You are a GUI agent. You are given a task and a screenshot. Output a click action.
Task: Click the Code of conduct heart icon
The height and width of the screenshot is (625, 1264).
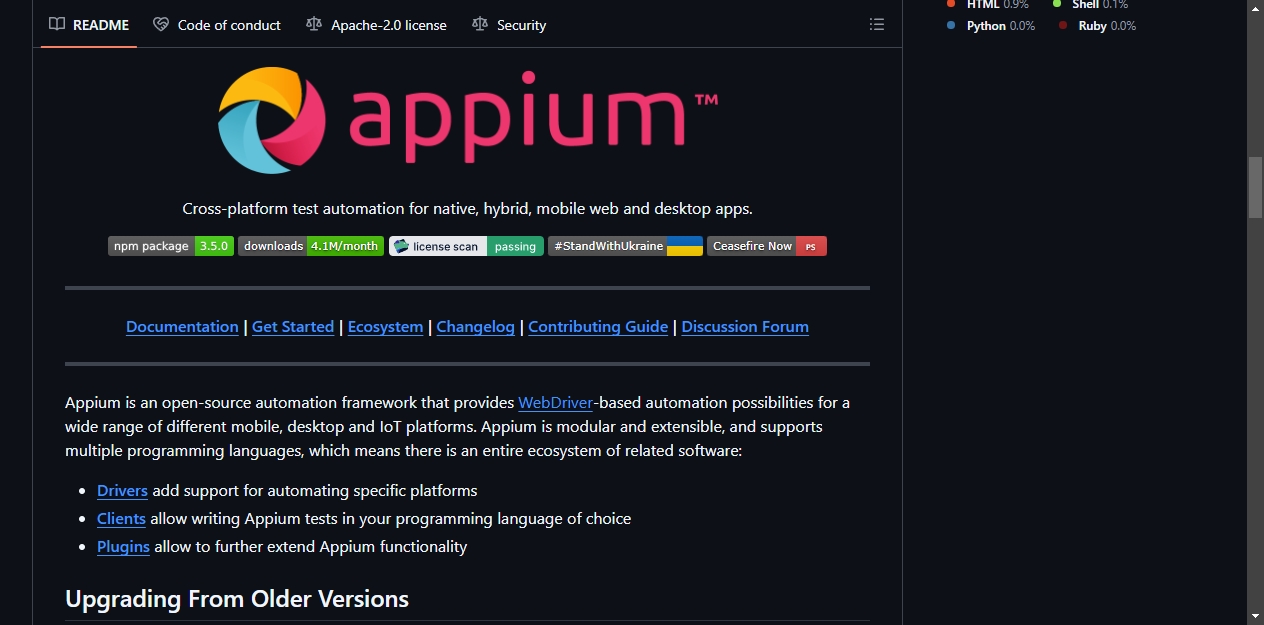click(x=161, y=24)
